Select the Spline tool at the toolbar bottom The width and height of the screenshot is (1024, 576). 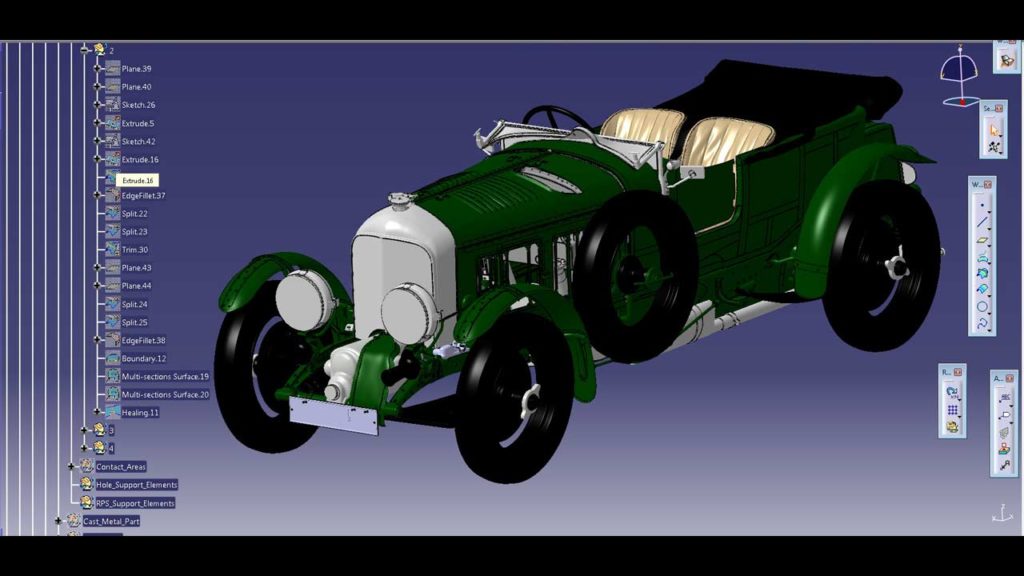click(x=983, y=320)
